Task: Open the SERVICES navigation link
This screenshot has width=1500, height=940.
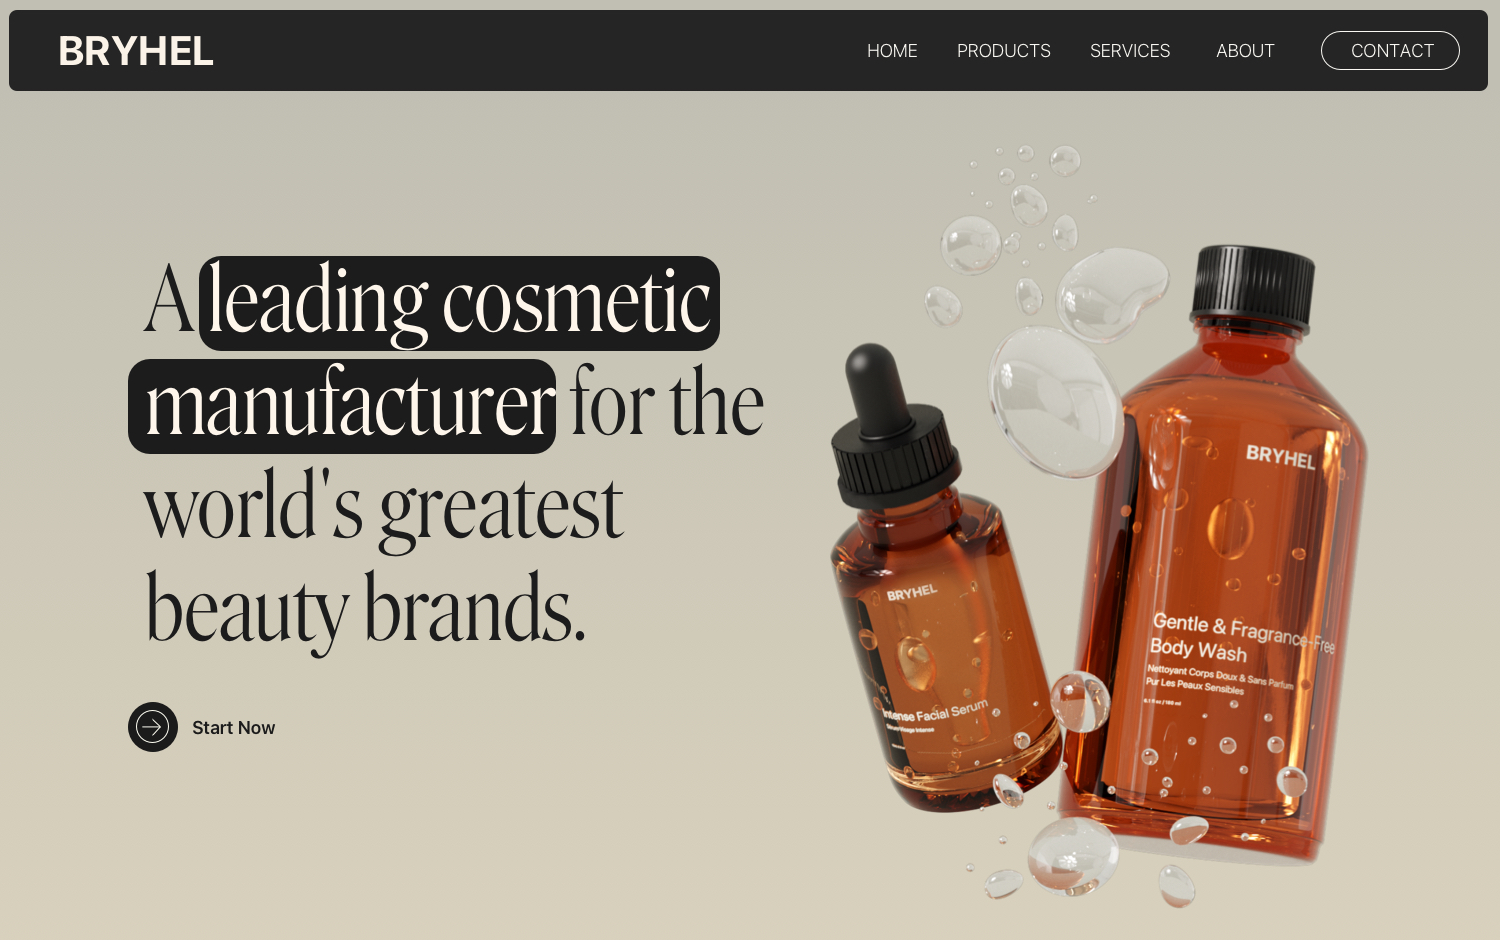Action: 1130,51
